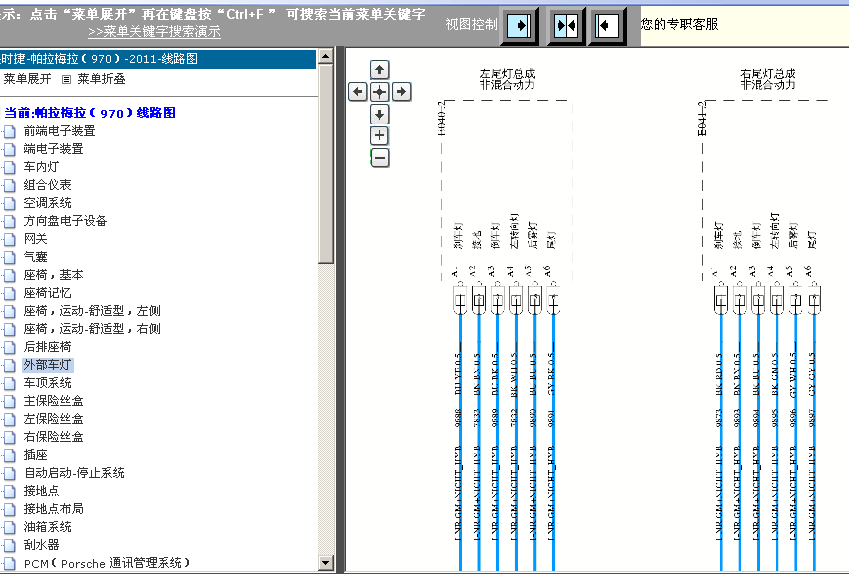Open 车顶系统 entry
Screen dimensions: 849x574
click(x=48, y=383)
